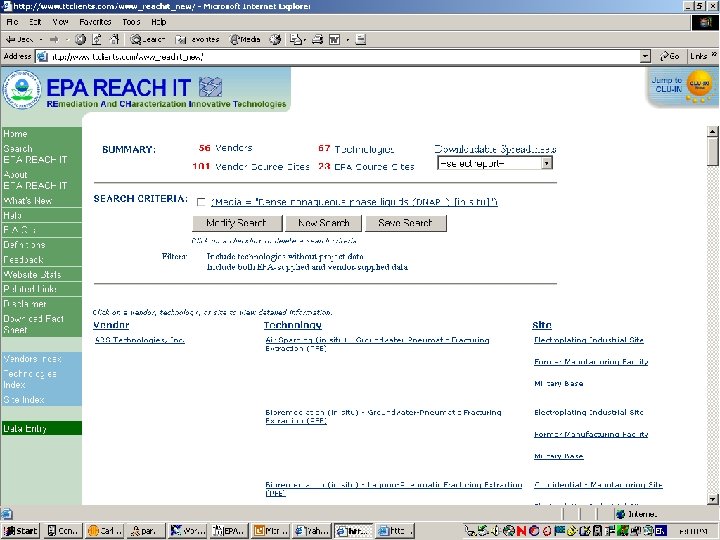Open the Favorites pane toolbar button
Image resolution: width=720 pixels, height=540 pixels.
tap(198, 39)
